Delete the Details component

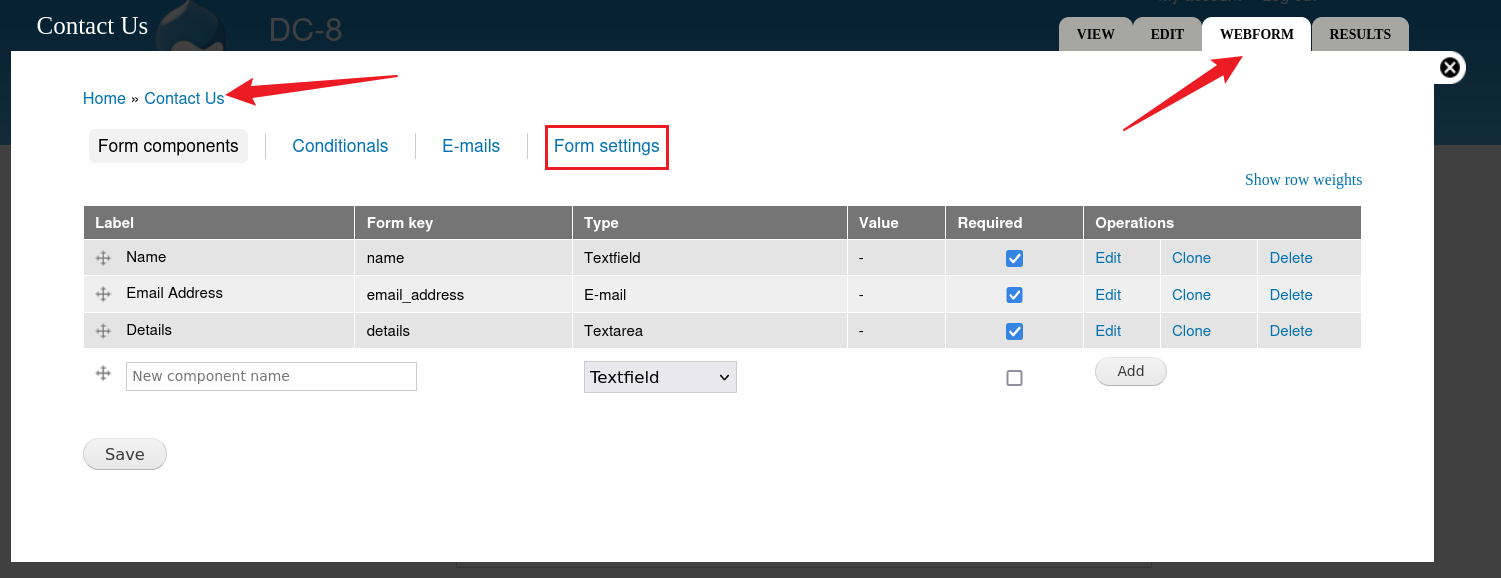(1290, 331)
